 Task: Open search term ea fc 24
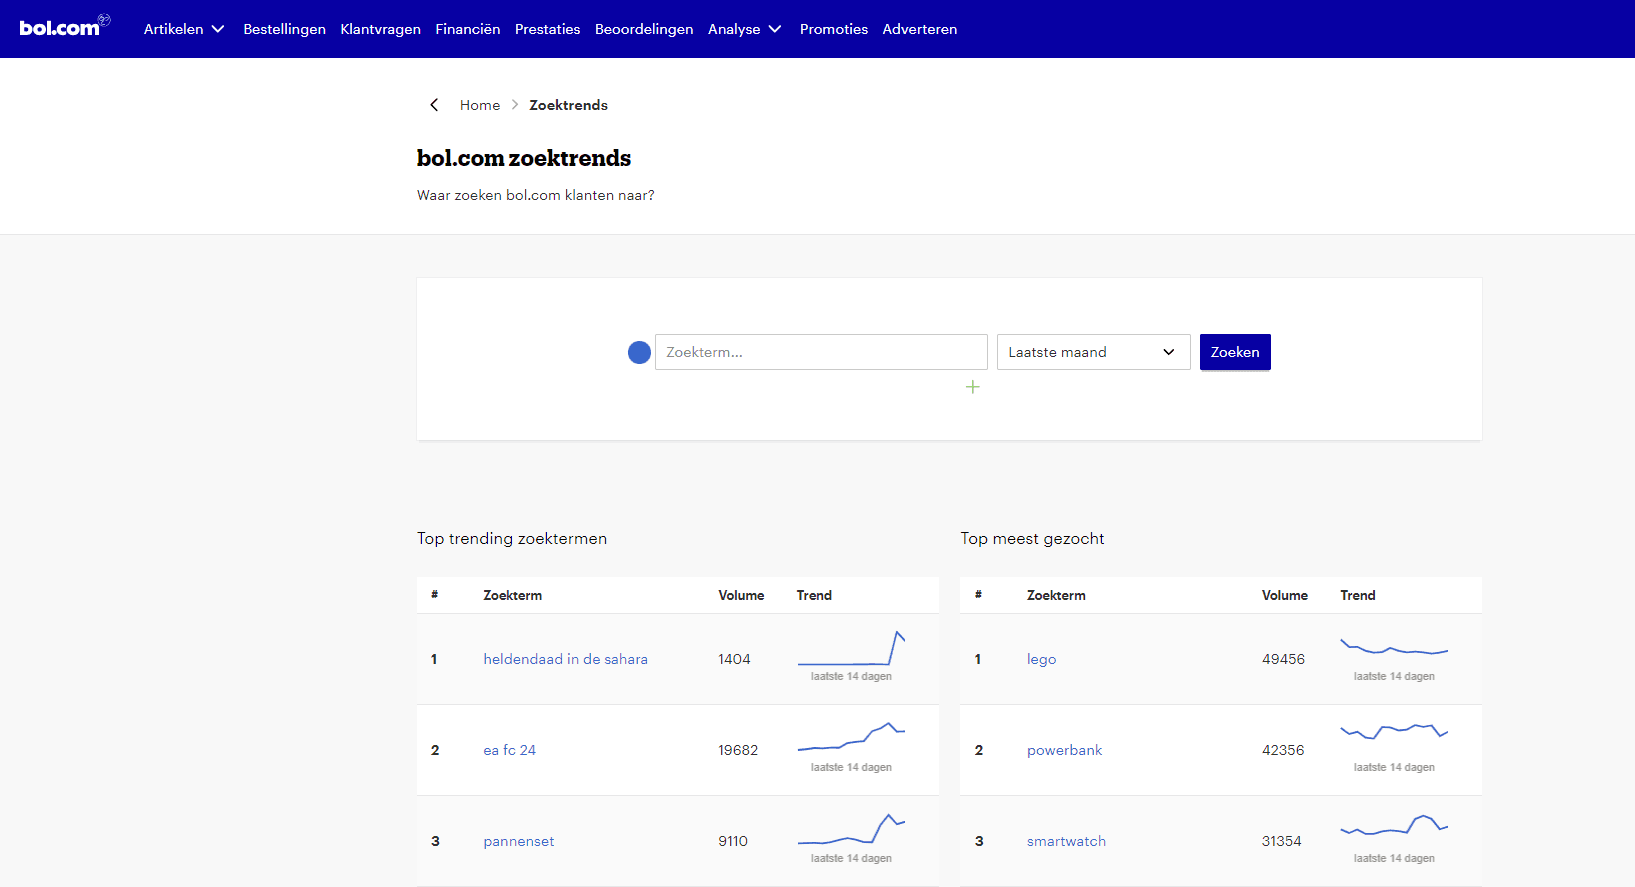click(x=509, y=750)
